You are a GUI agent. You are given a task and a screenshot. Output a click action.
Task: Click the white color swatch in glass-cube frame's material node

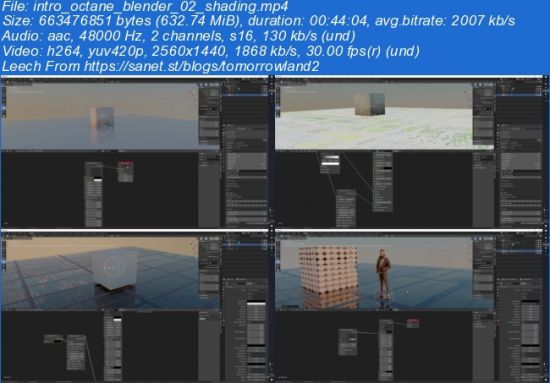point(98,180)
